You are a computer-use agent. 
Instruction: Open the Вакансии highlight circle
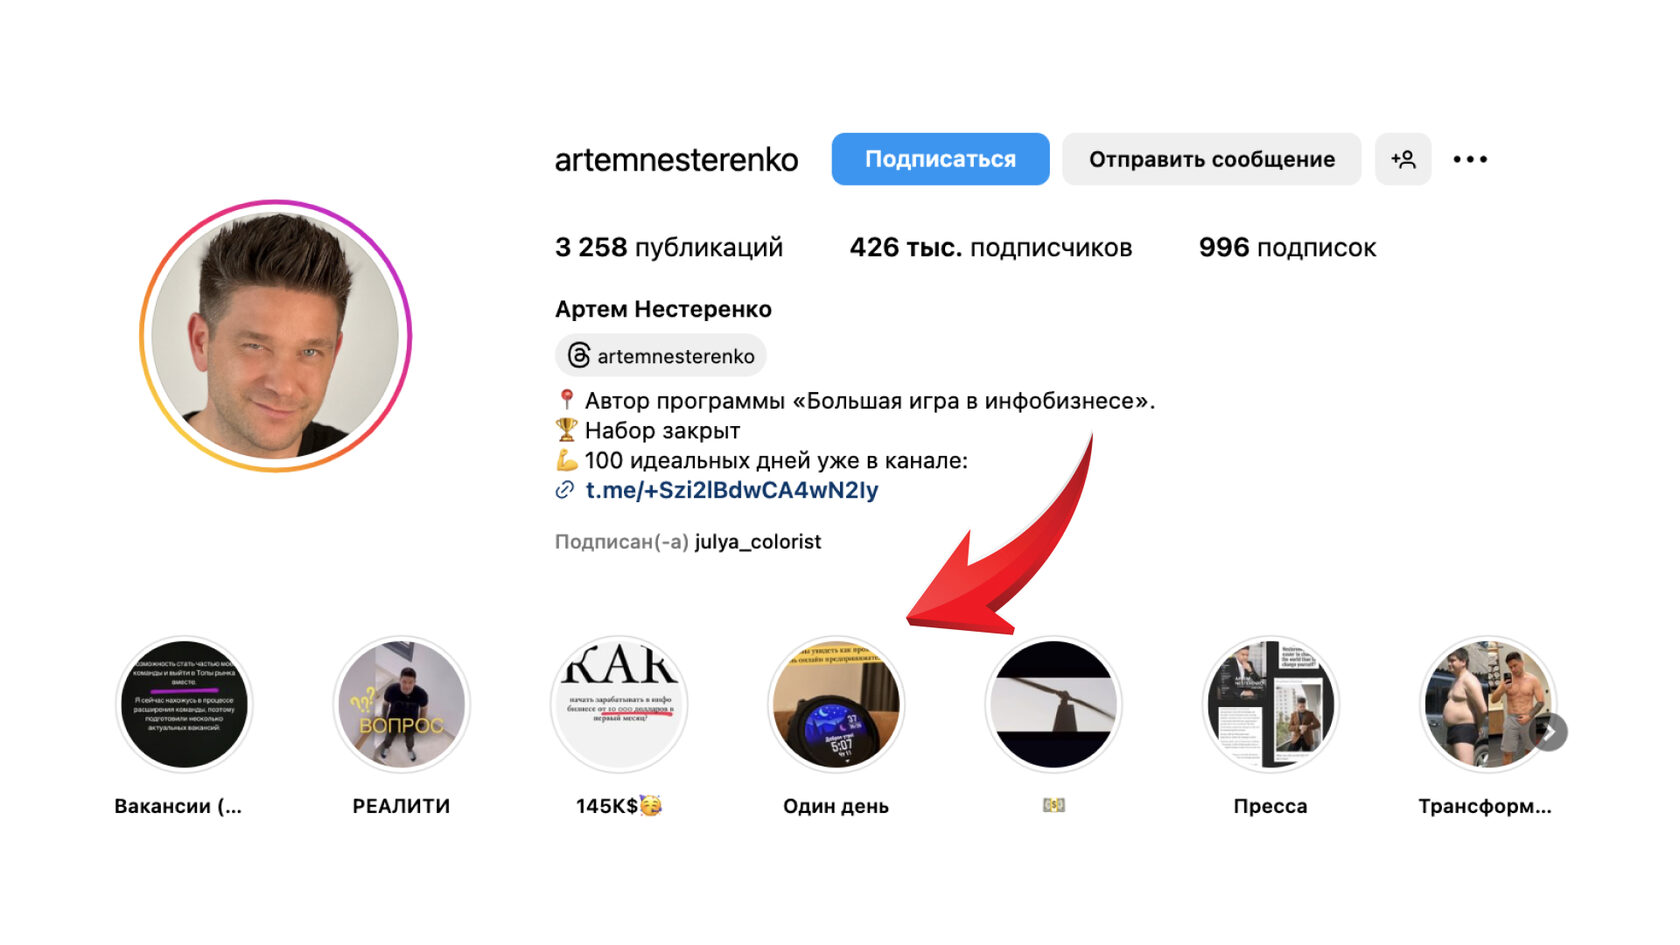pos(184,704)
